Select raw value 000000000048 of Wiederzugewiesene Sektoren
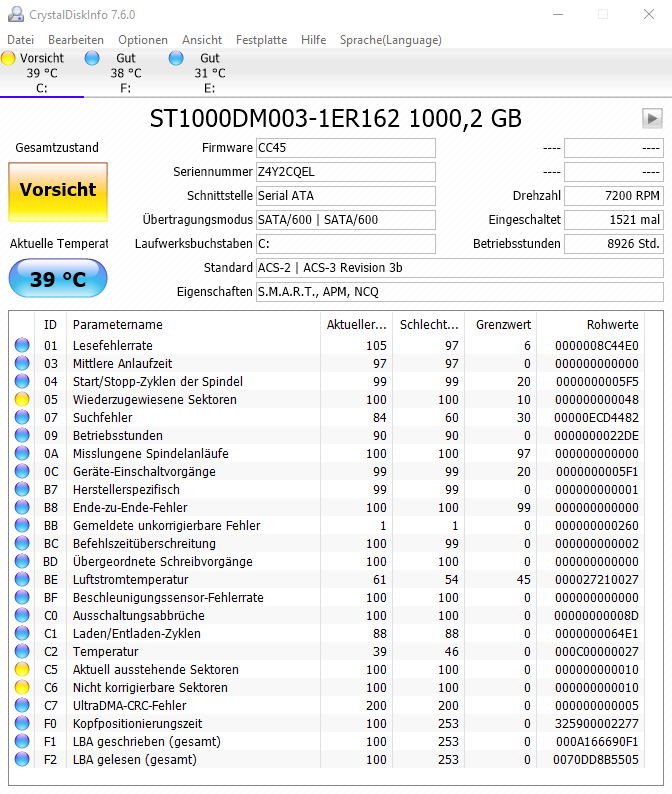 (597, 400)
